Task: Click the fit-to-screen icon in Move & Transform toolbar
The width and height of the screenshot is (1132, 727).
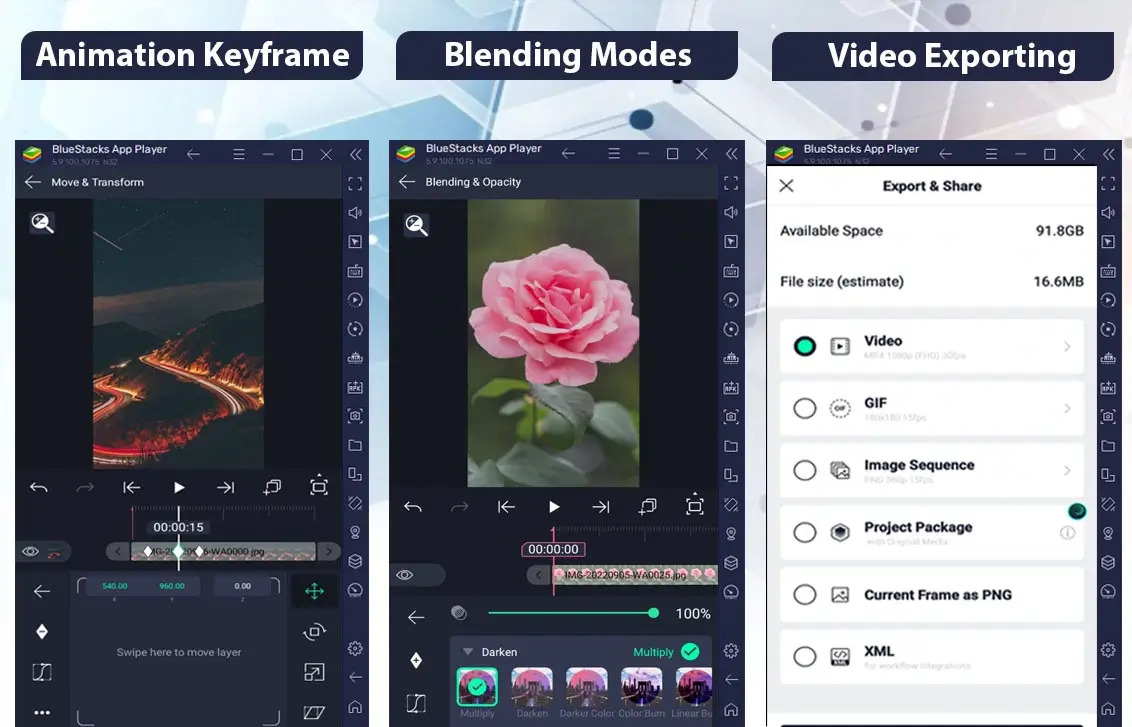Action: [318, 487]
